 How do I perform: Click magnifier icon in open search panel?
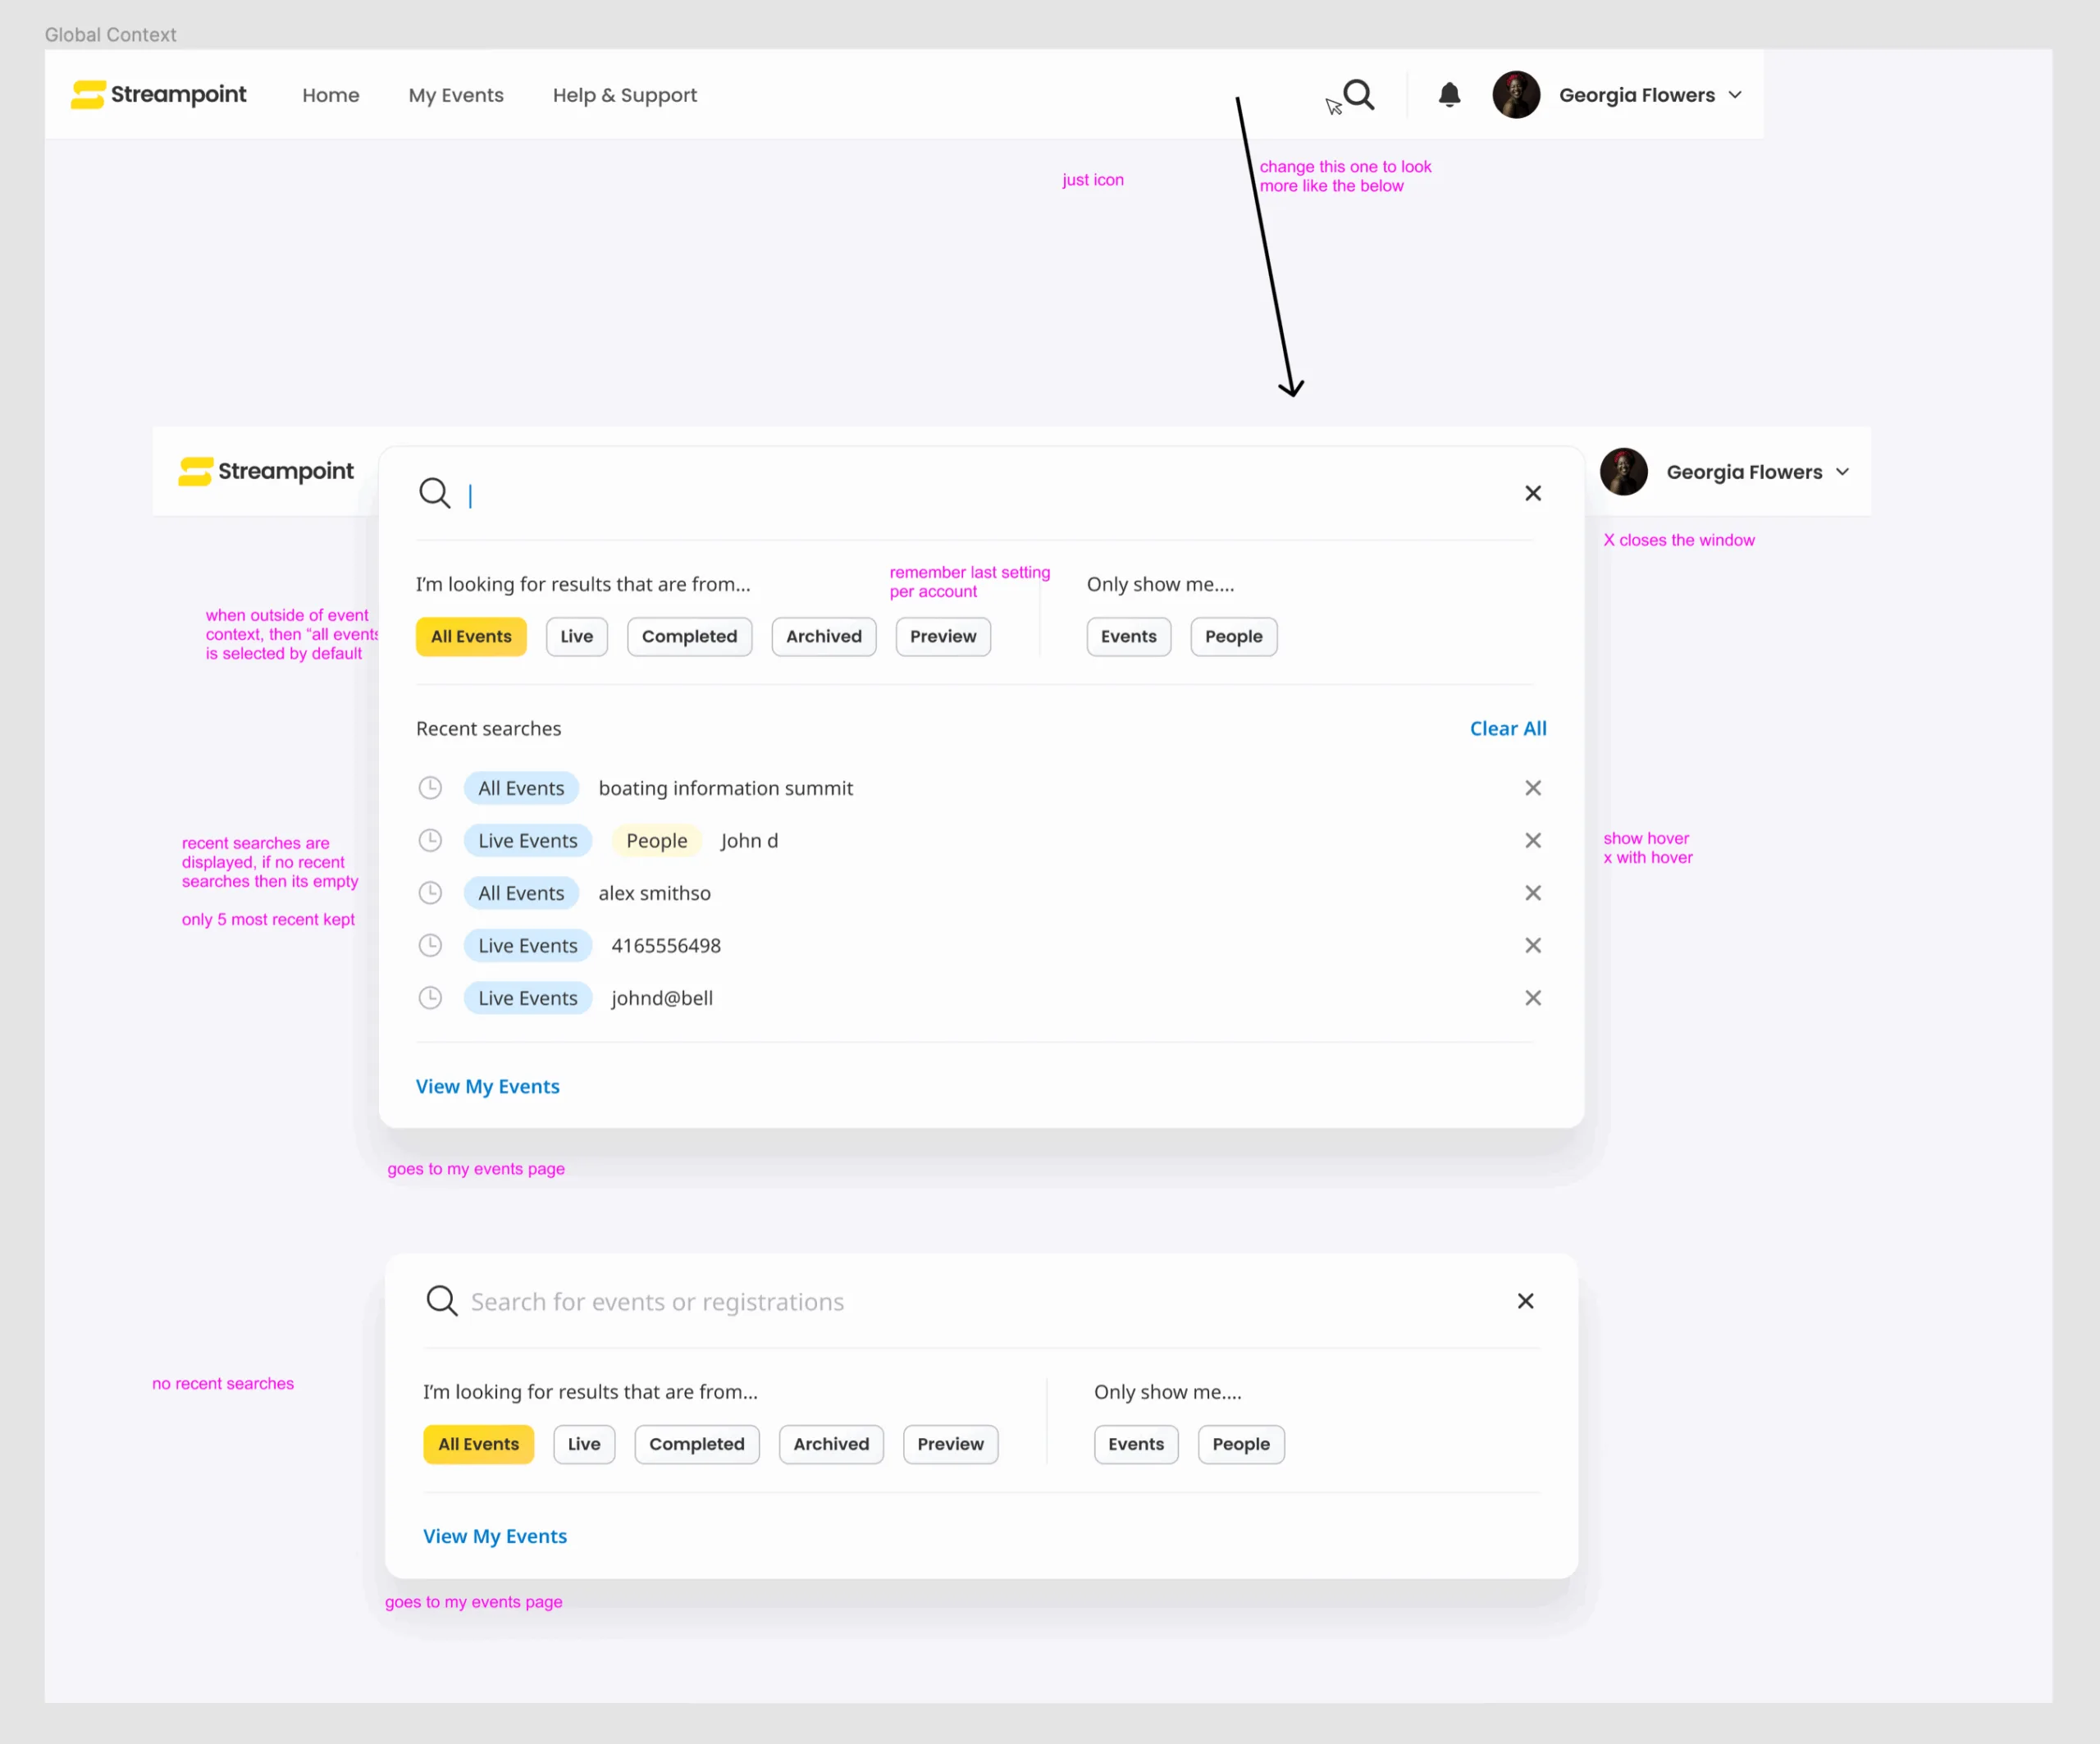[434, 493]
